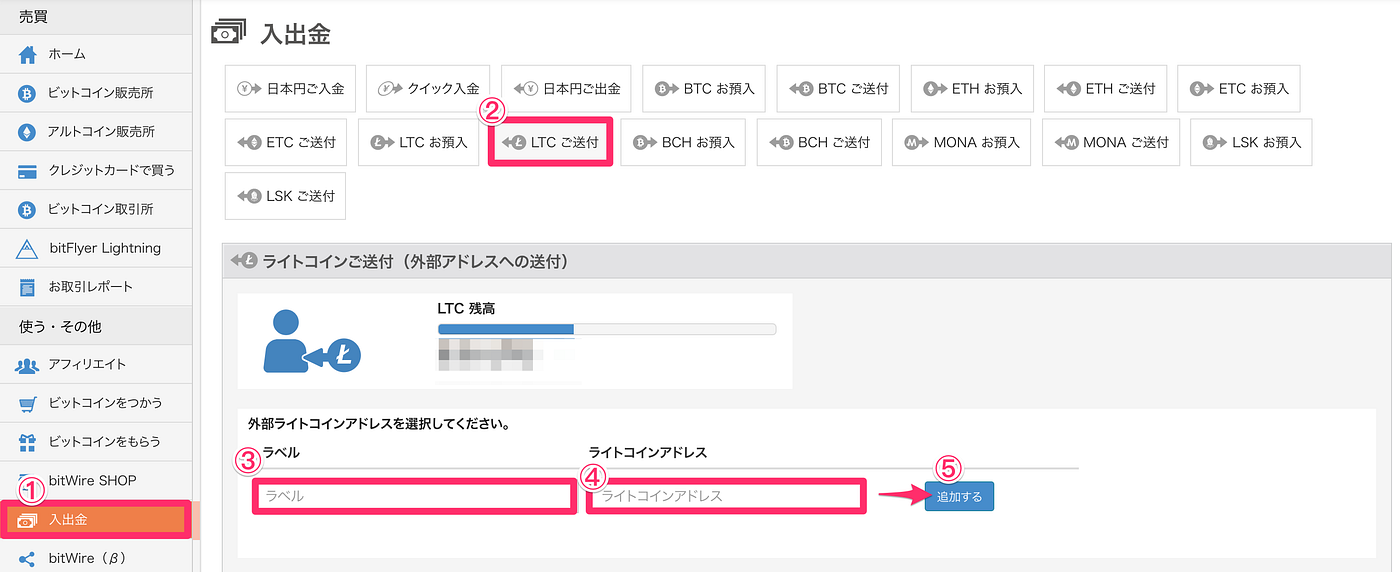Click ETH お預入 button

972,88
